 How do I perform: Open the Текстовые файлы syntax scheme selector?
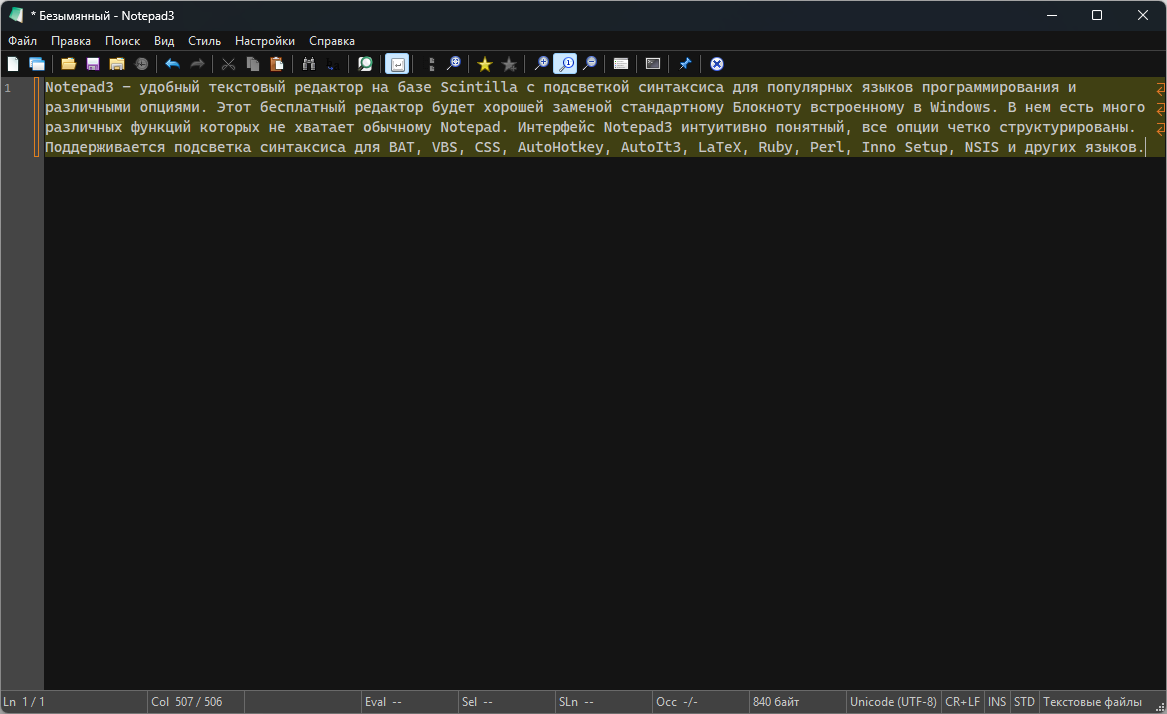1092,702
